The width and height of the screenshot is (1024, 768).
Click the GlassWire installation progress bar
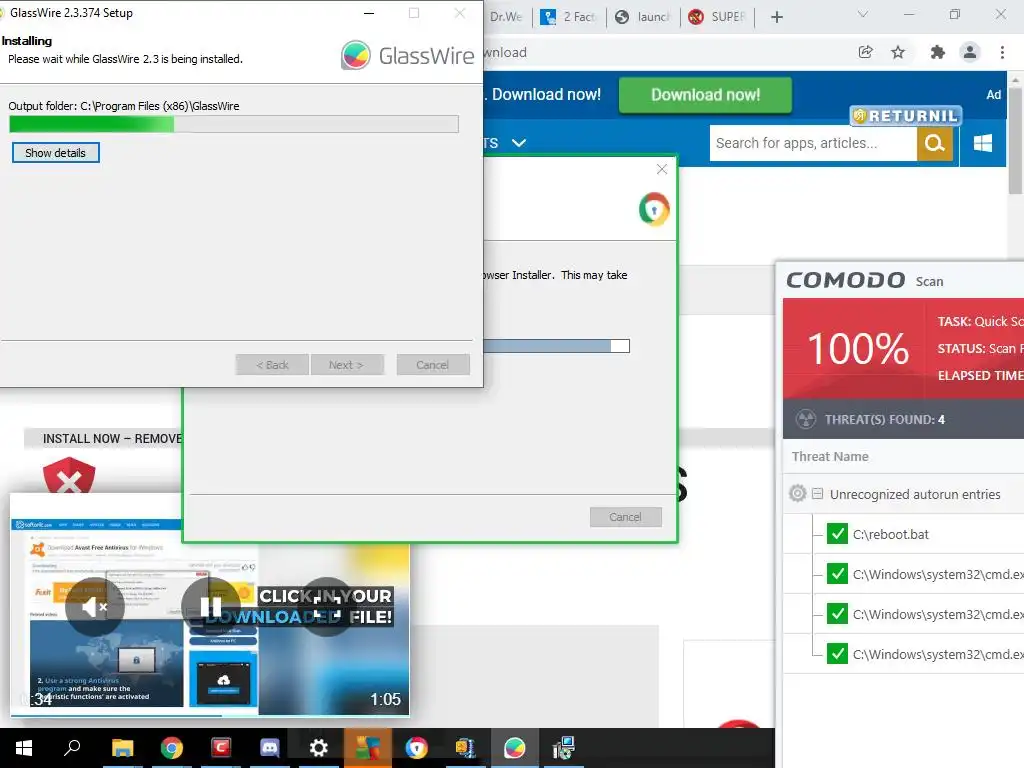[x=234, y=124]
